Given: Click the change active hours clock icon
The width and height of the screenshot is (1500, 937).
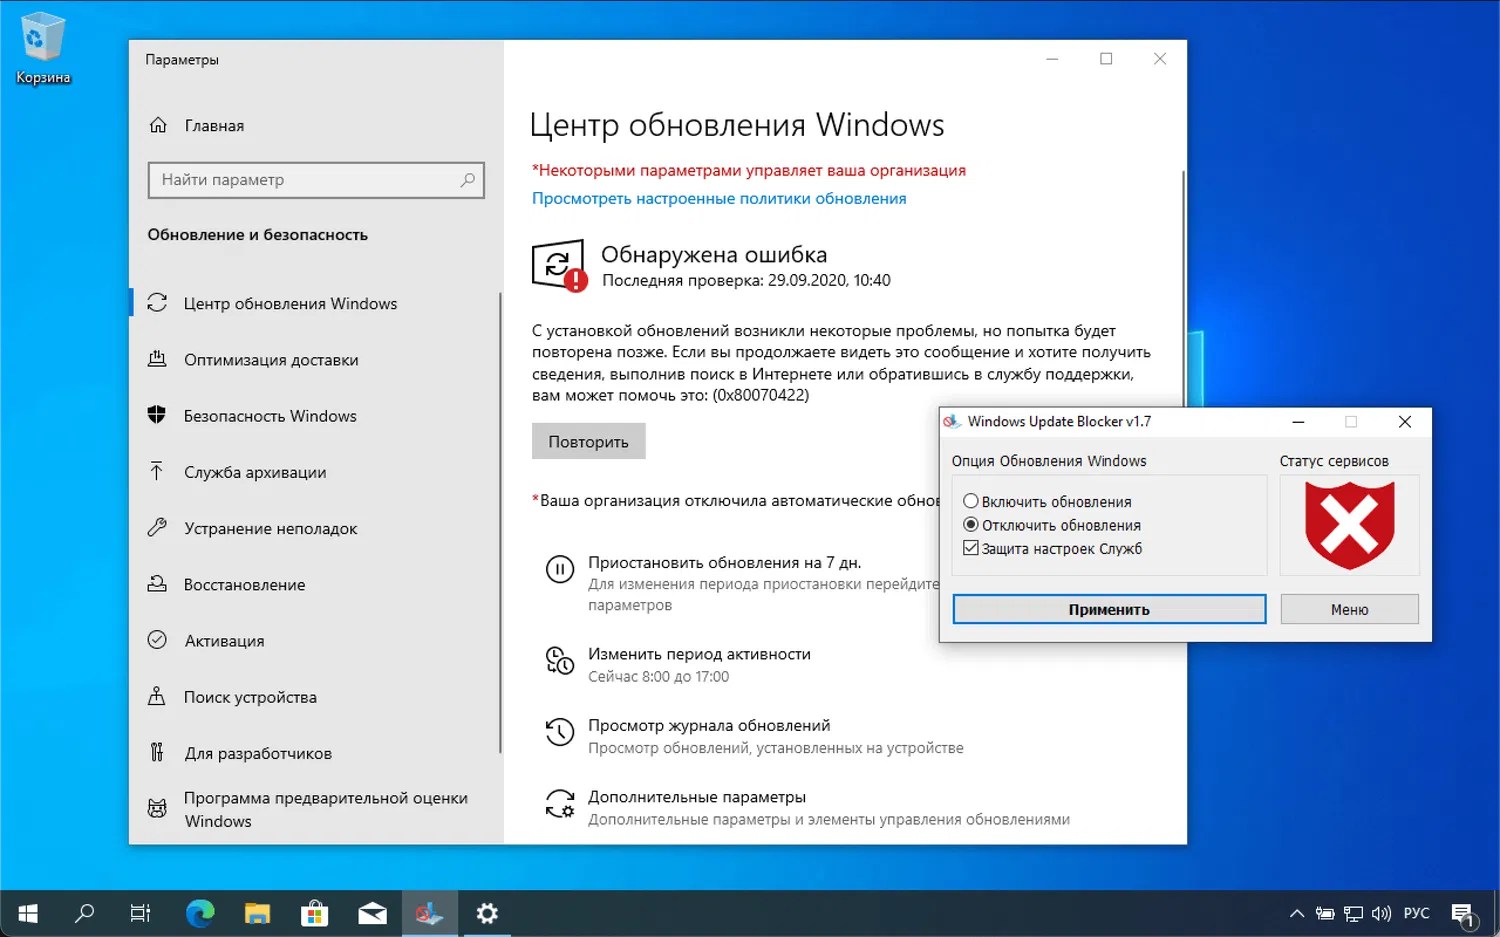Looking at the screenshot, I should tap(559, 661).
